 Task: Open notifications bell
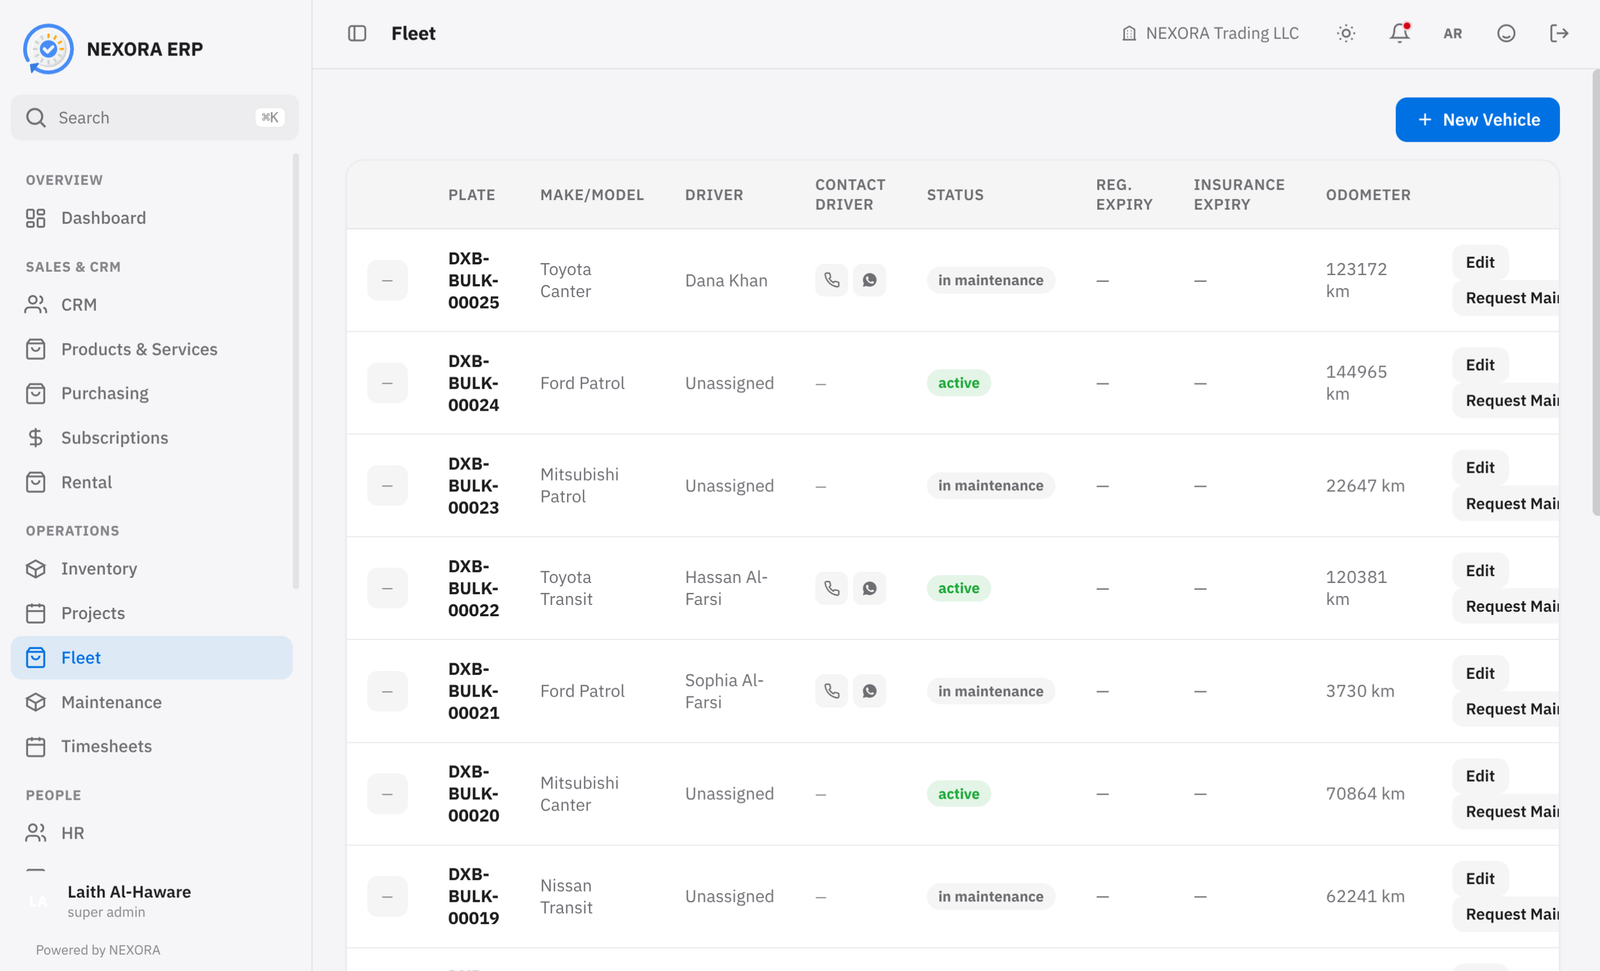[x=1400, y=33]
